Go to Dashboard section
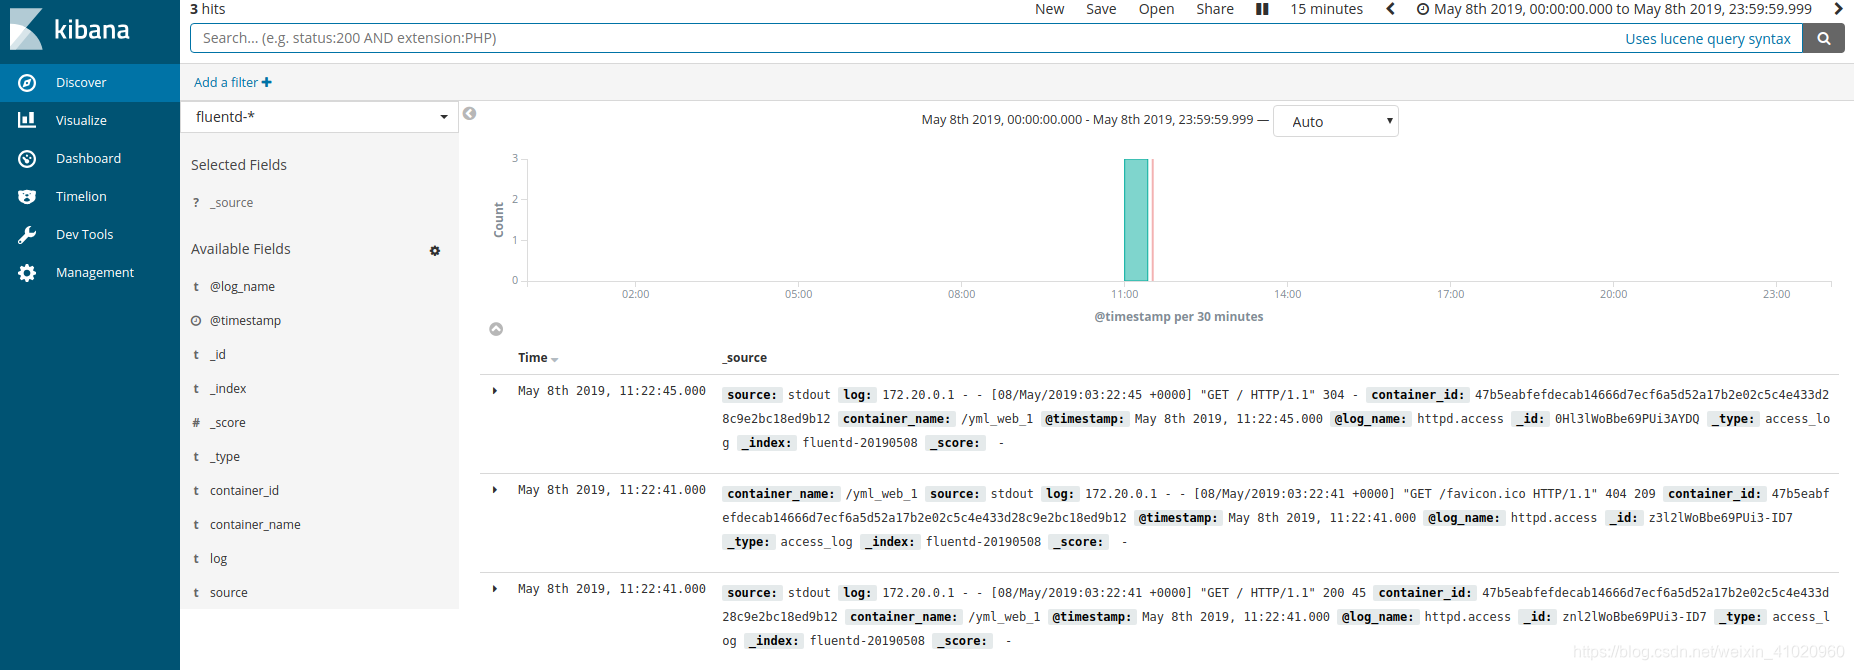The height and width of the screenshot is (670, 1854). [x=90, y=159]
